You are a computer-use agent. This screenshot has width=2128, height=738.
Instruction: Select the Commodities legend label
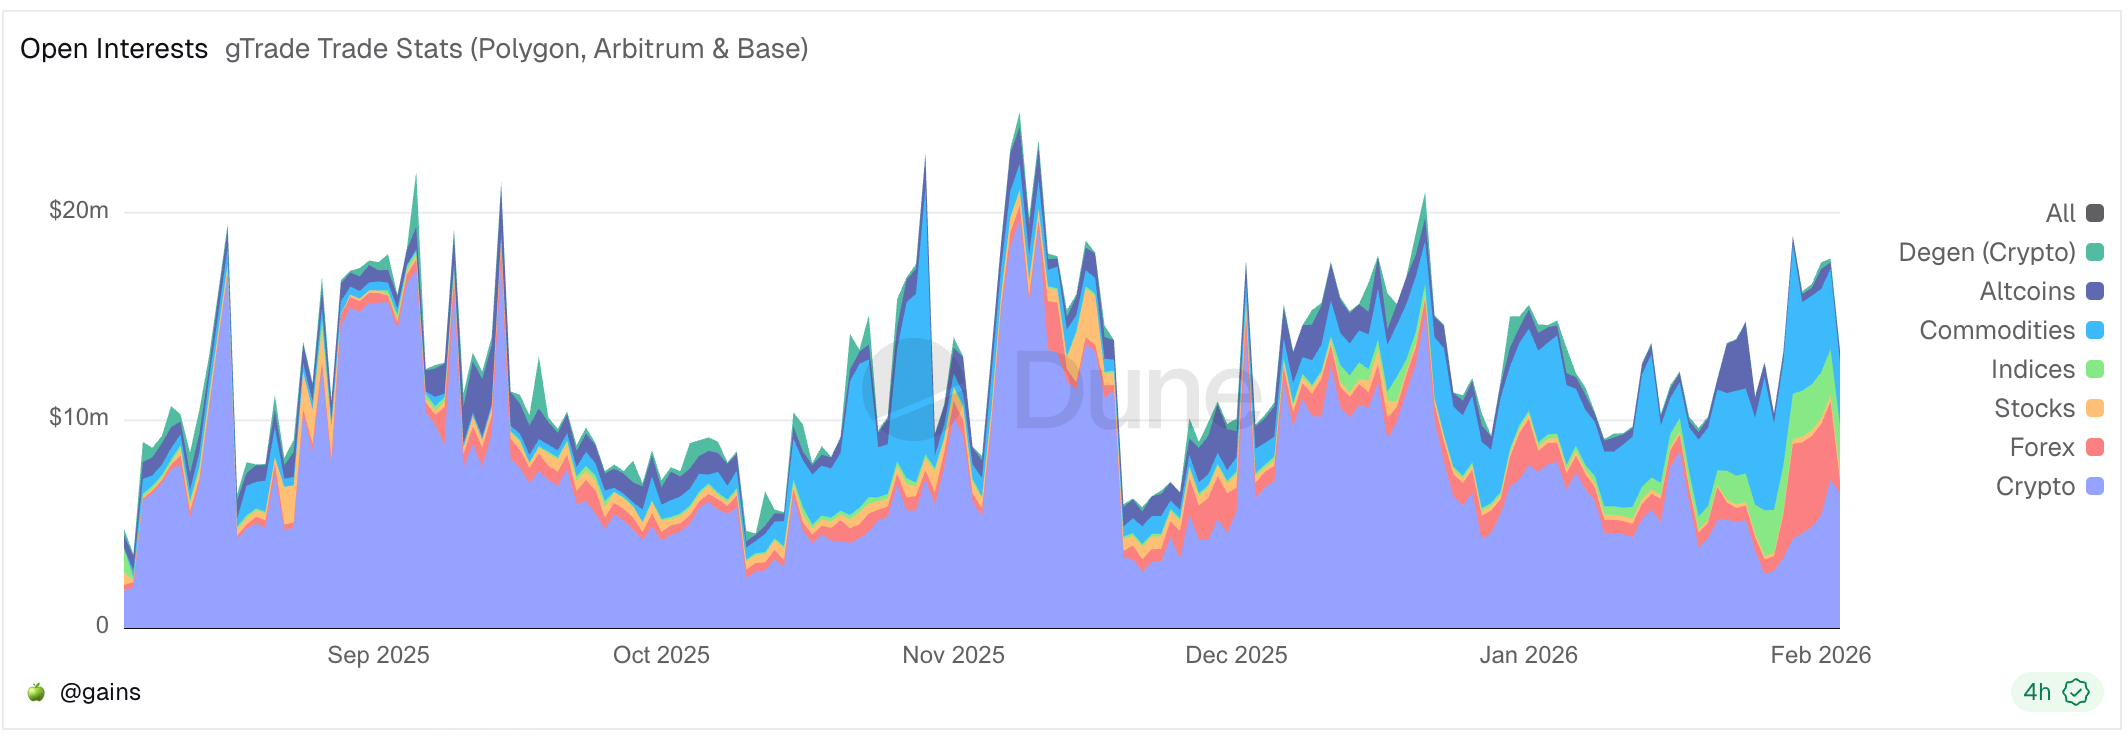tap(1996, 330)
